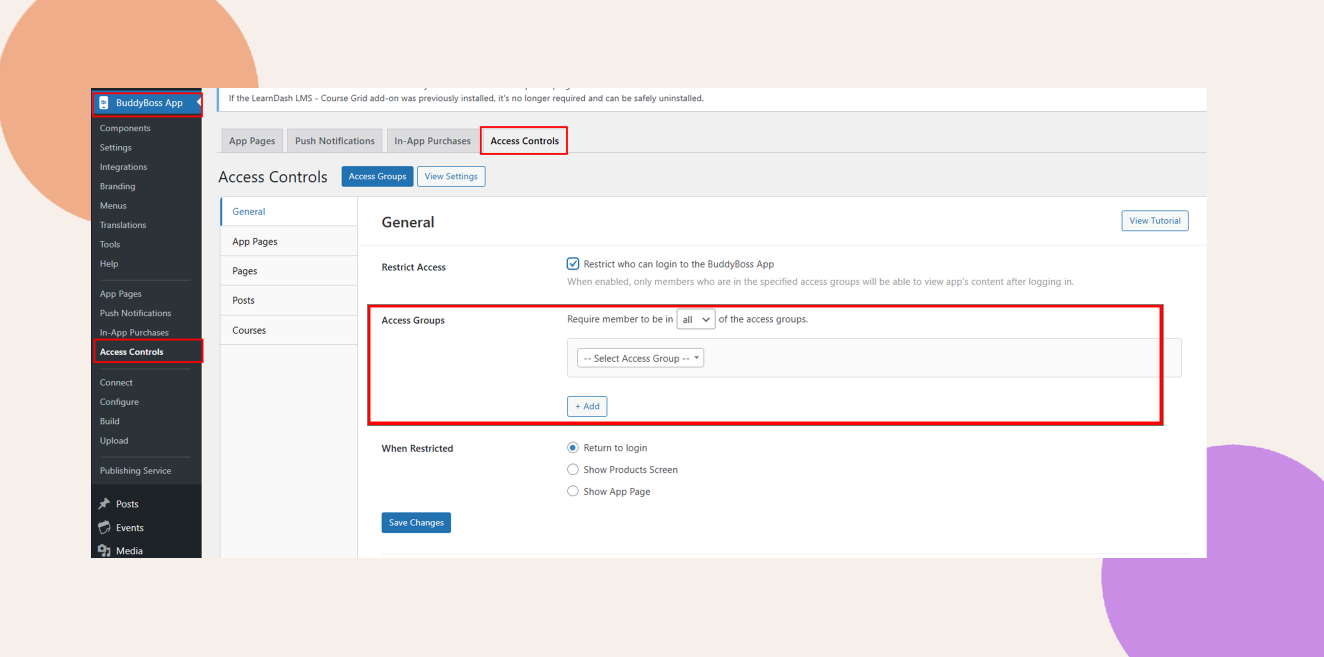Open Build in the sidebar
1324x657 pixels.
point(110,421)
